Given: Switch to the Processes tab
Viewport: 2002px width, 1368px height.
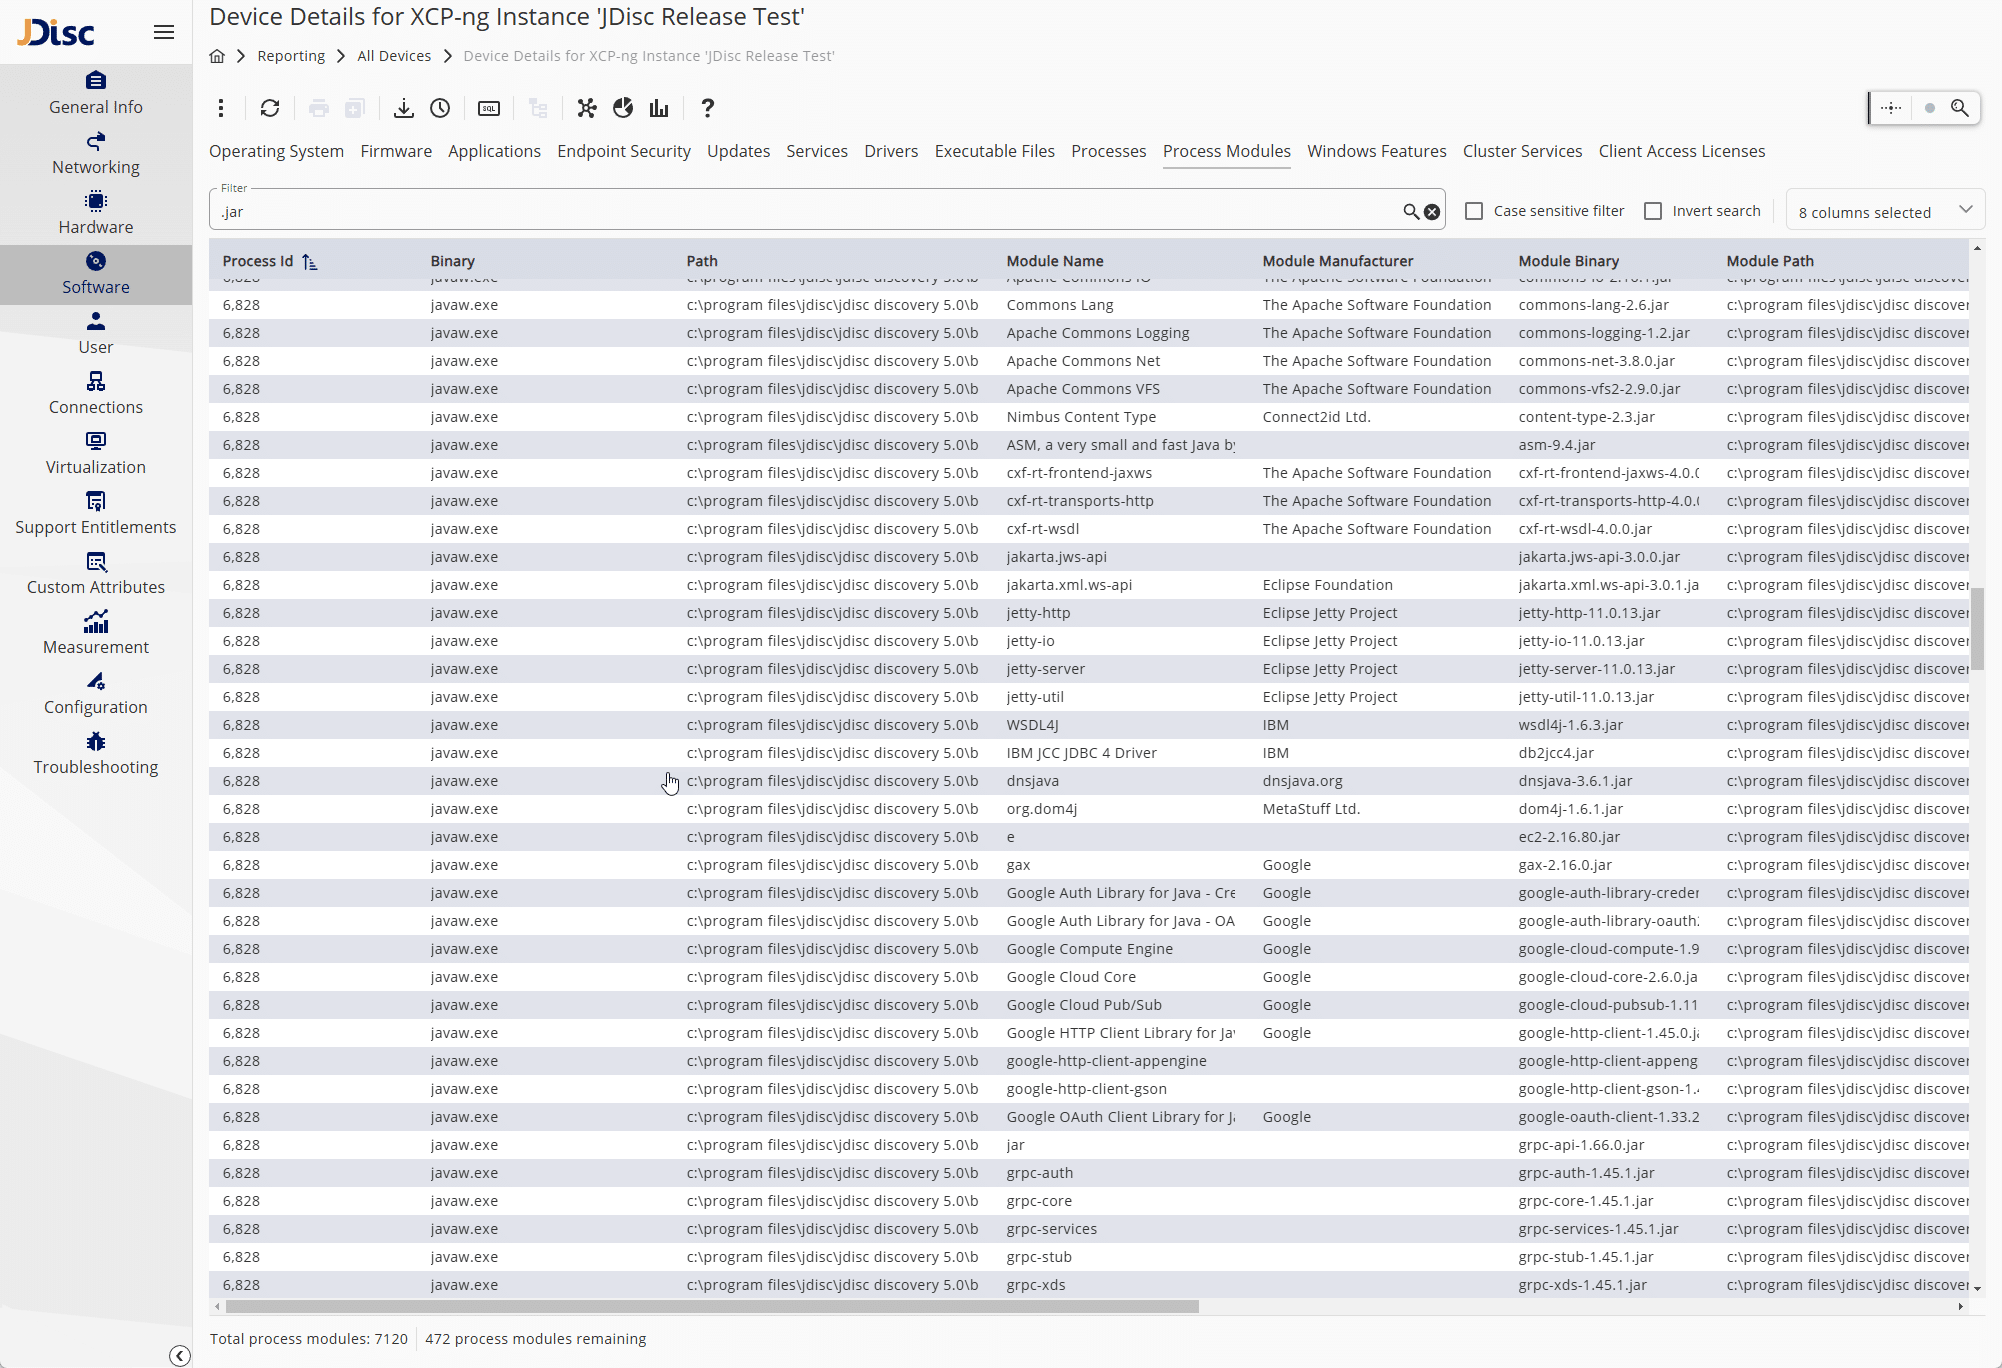Looking at the screenshot, I should (1108, 151).
